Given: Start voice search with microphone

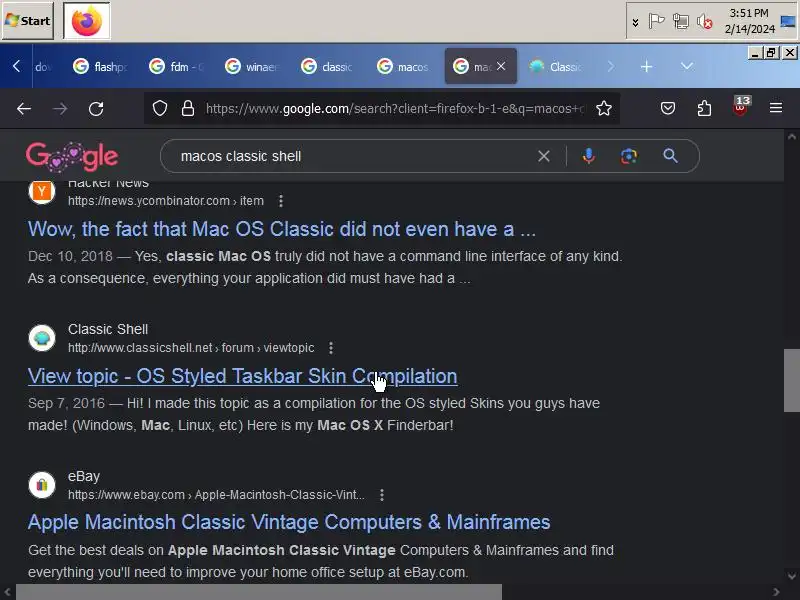Looking at the screenshot, I should click(x=589, y=156).
